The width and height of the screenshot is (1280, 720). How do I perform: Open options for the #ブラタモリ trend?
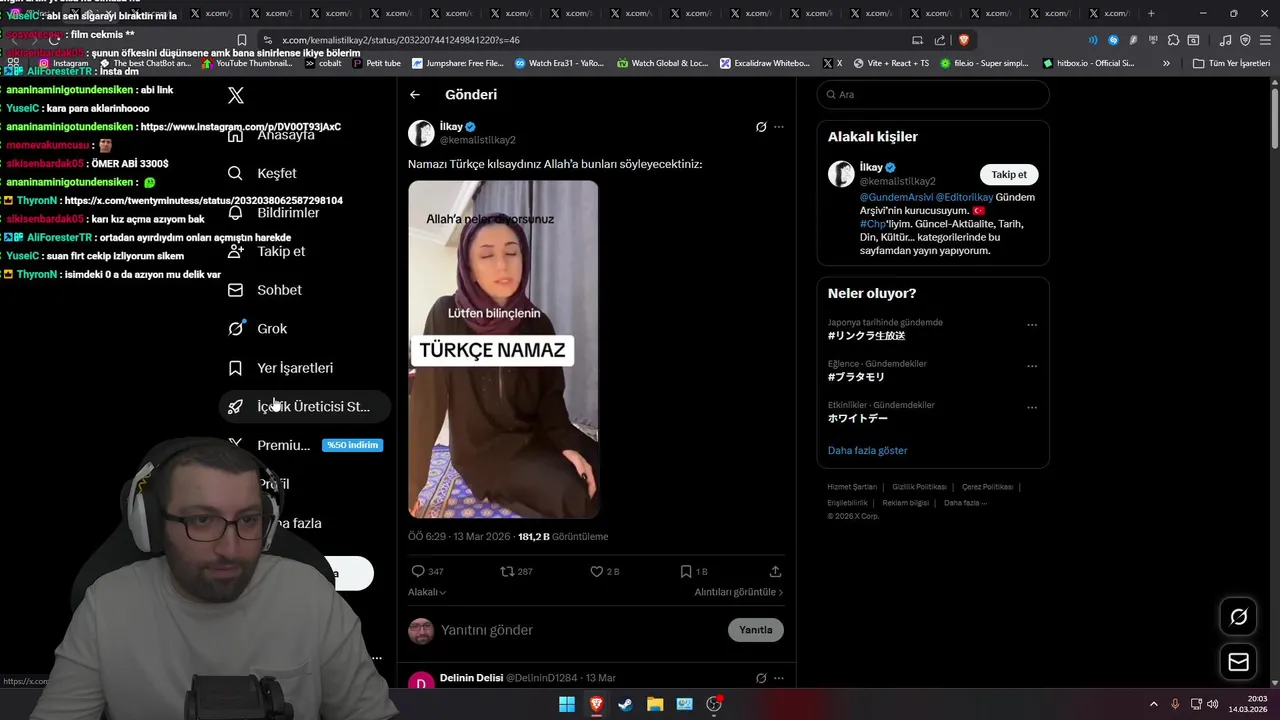[x=1032, y=366]
